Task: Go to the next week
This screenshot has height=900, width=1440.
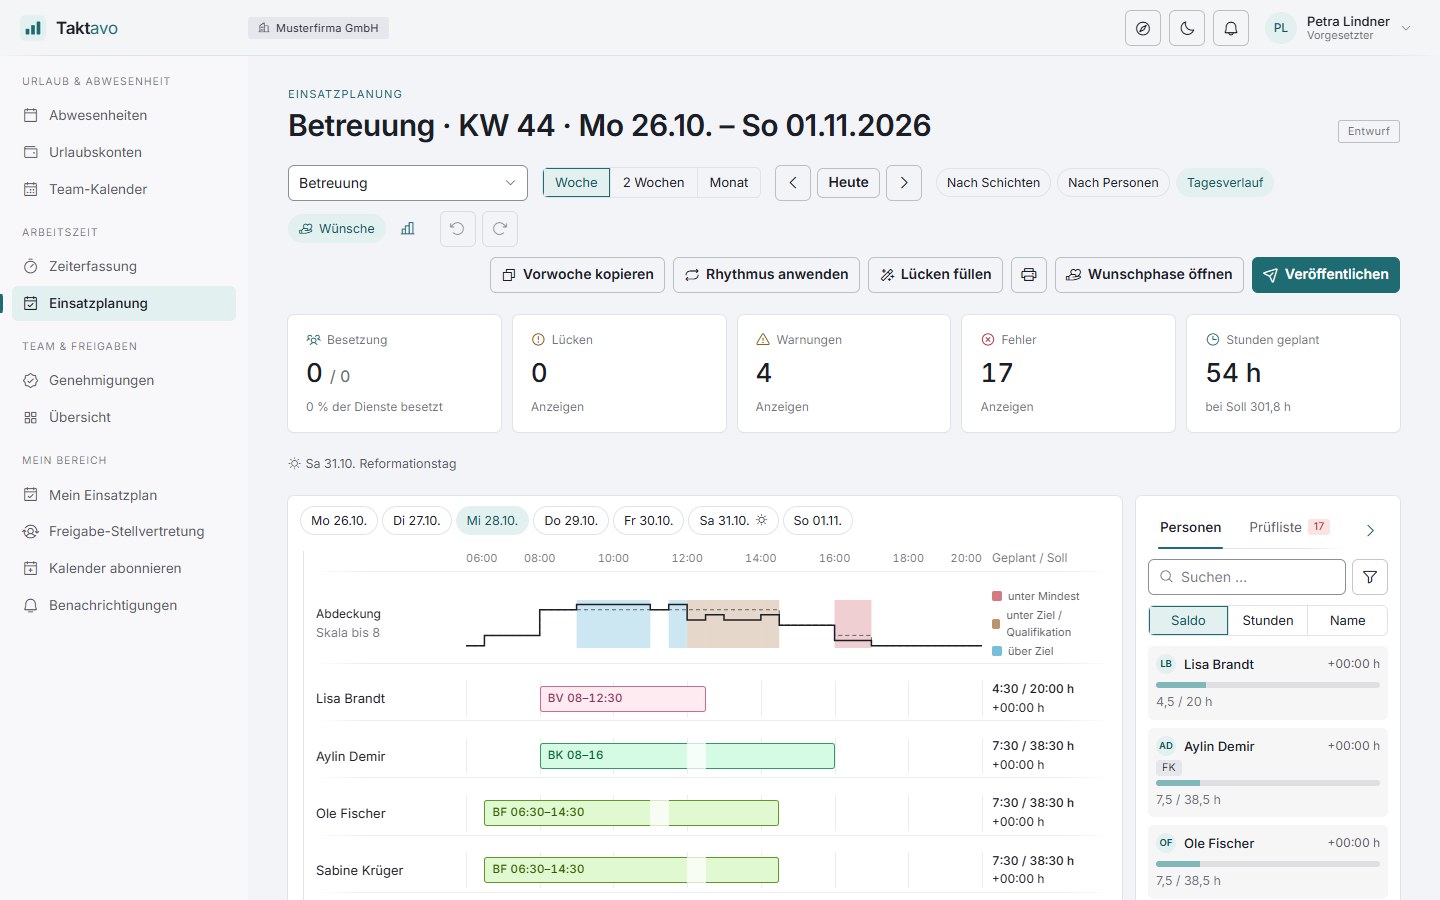Action: click(904, 183)
